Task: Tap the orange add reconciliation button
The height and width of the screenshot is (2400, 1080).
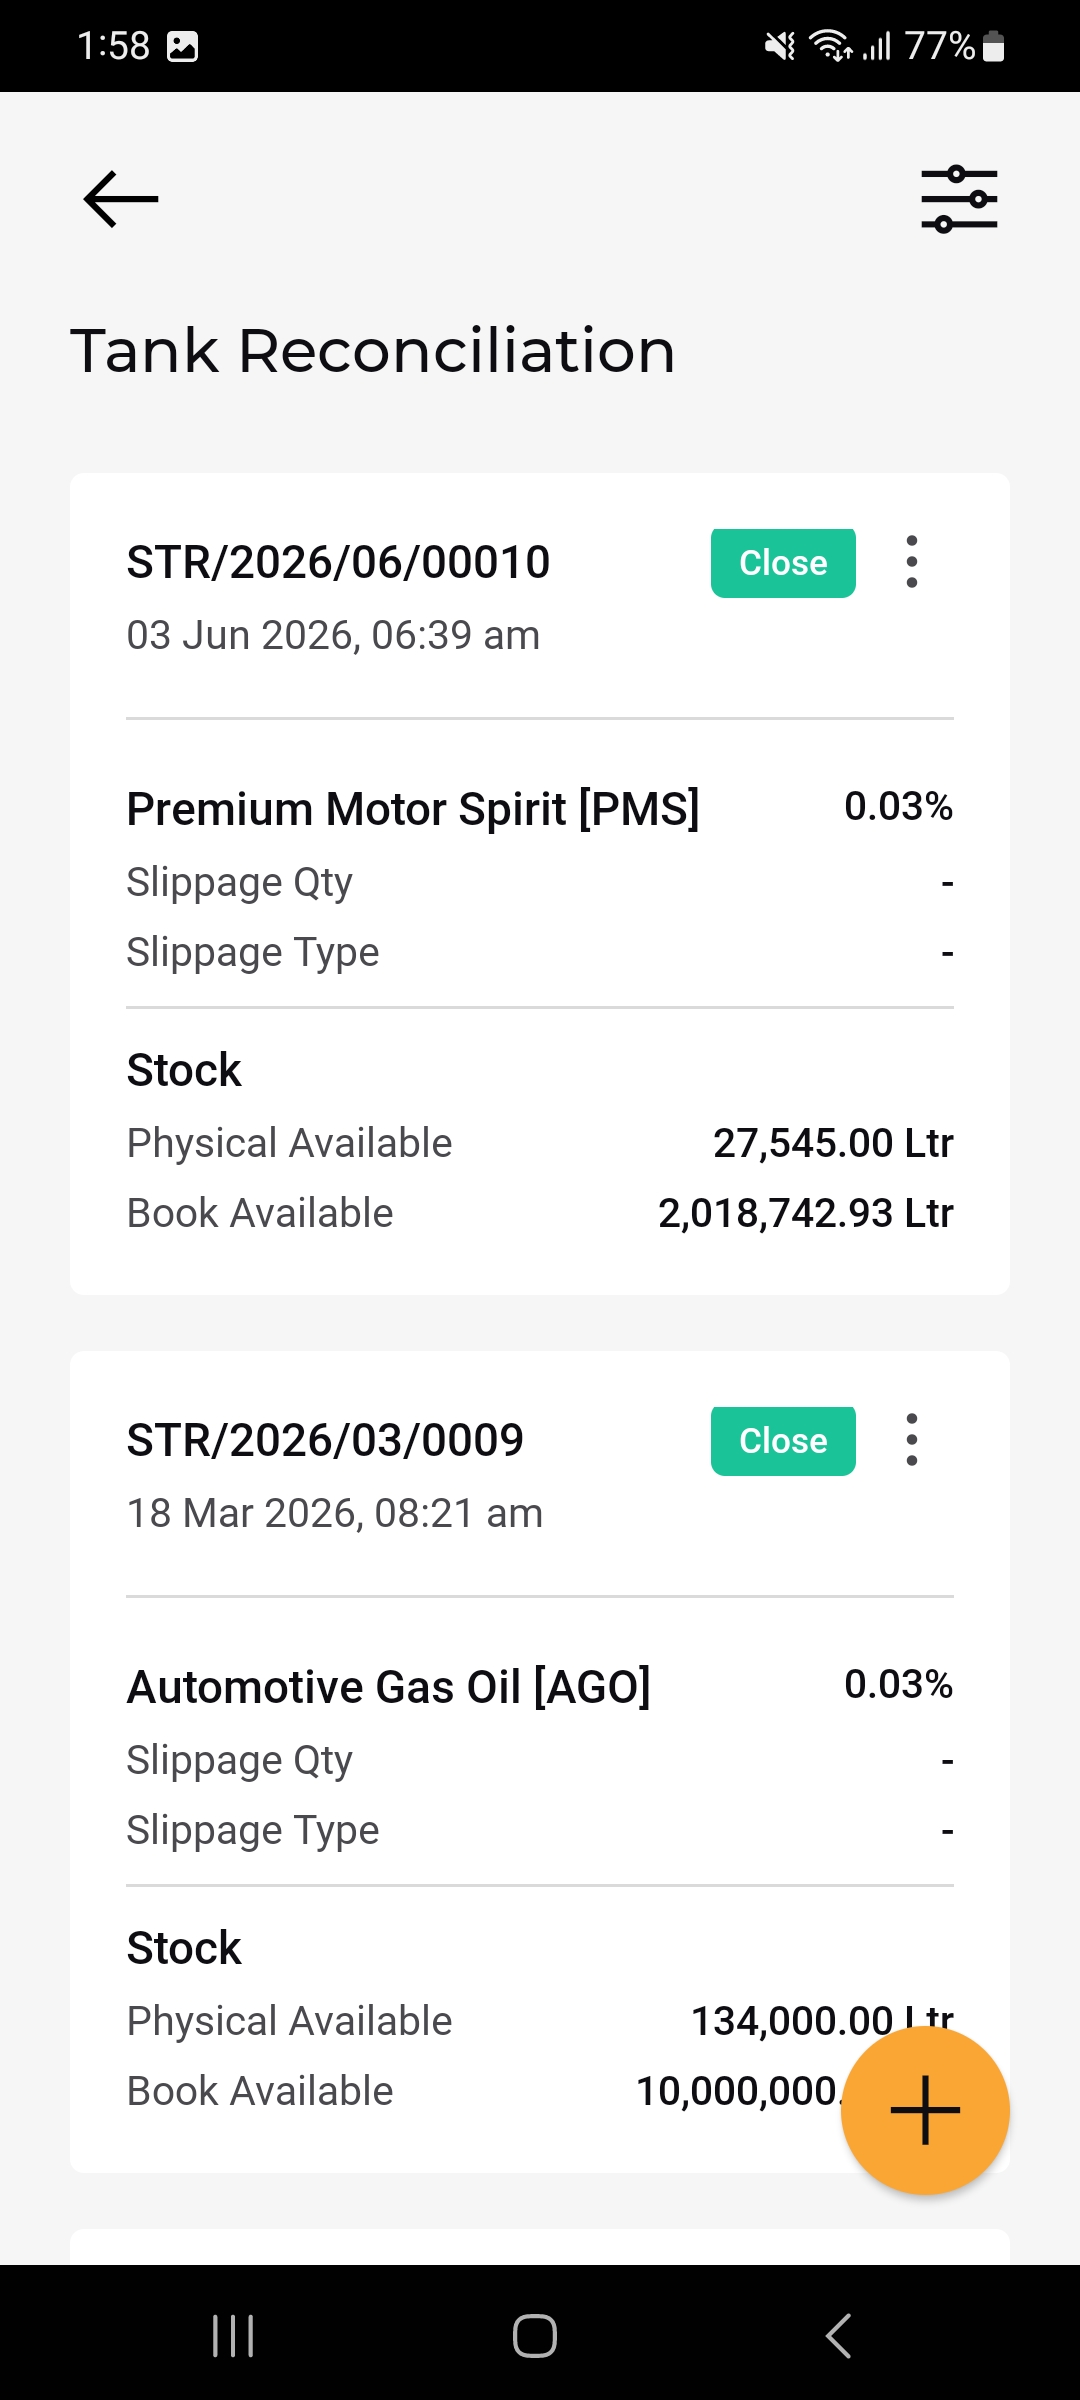Action: point(925,2110)
